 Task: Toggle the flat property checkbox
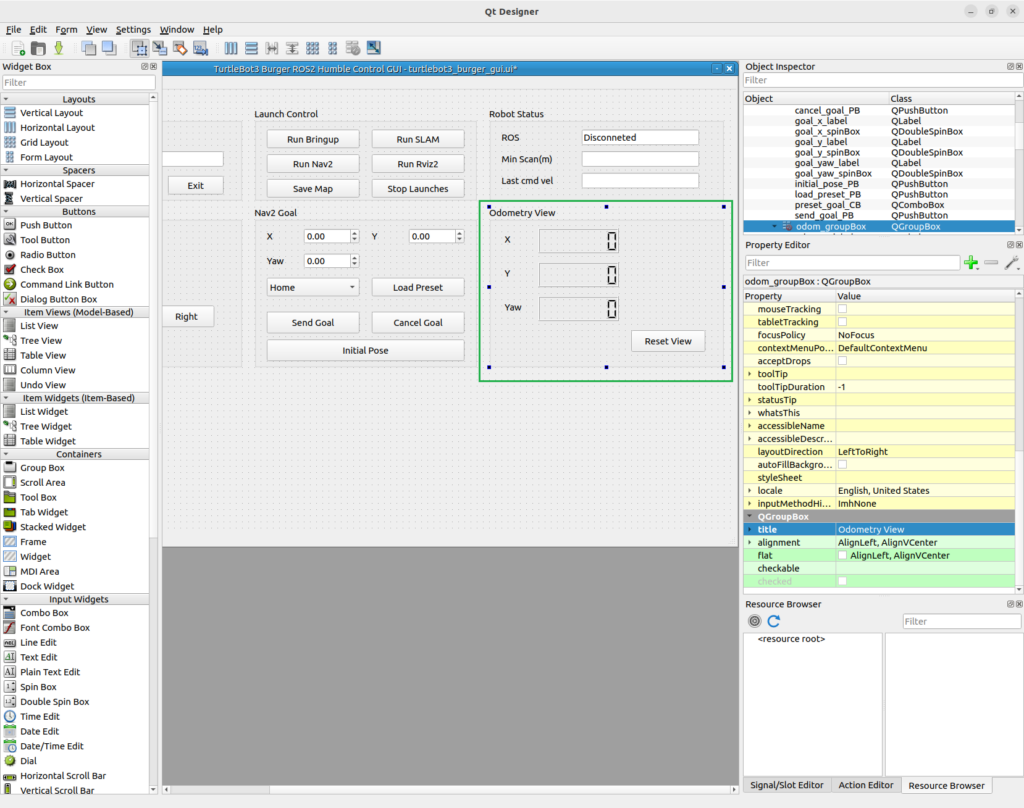pyautogui.click(x=842, y=555)
